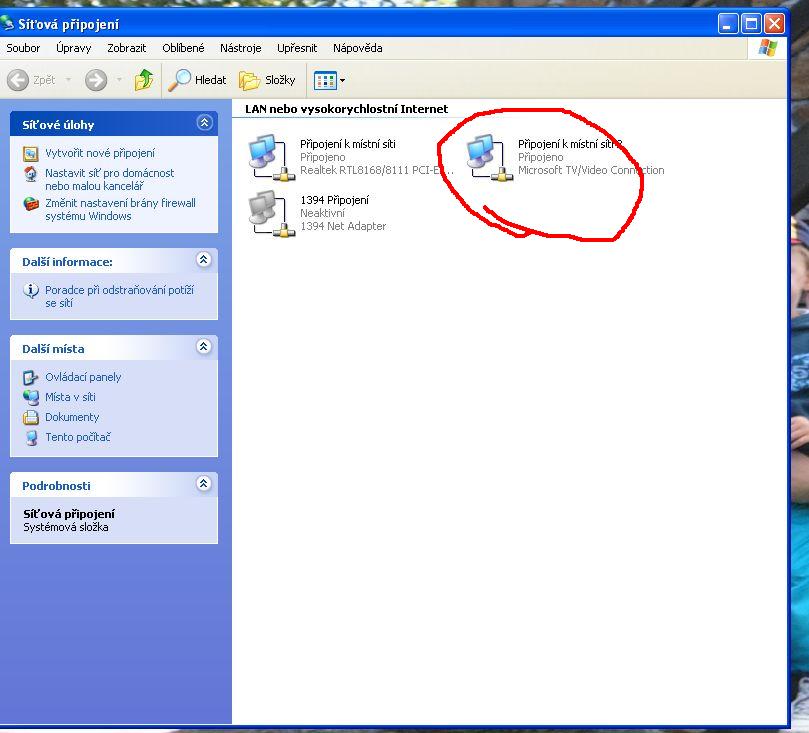
Task: Select the 1394 Připojení adapter icon
Action: click(x=271, y=213)
